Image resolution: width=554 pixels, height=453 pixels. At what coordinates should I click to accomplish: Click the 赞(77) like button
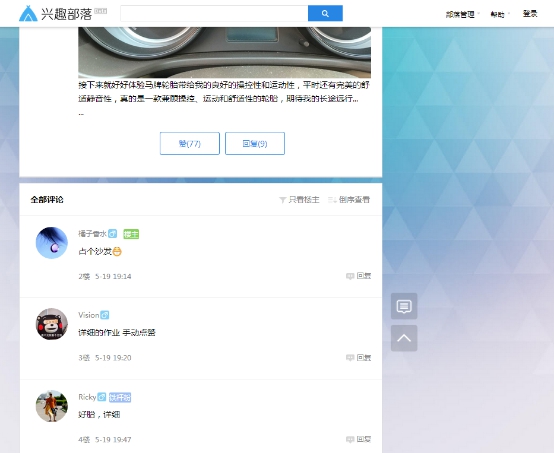tap(190, 143)
